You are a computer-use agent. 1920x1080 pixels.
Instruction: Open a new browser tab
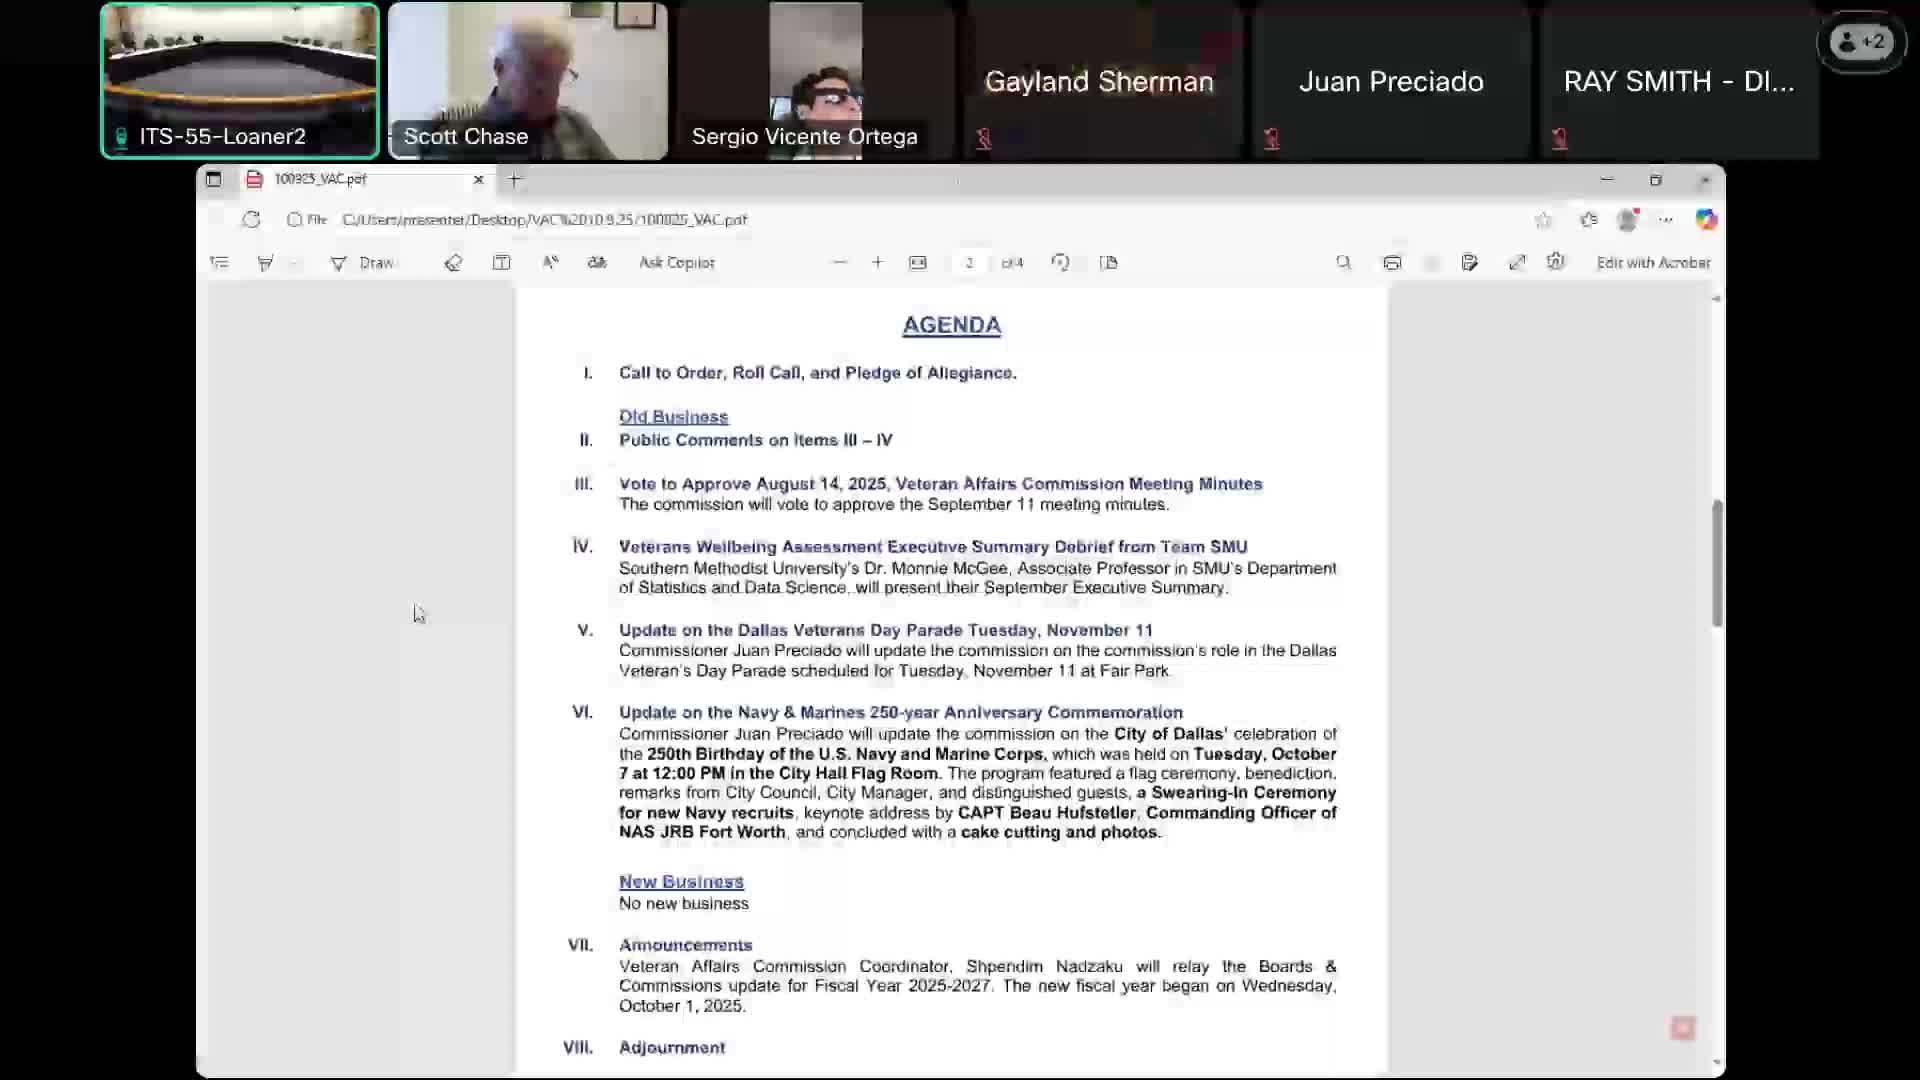pos(514,180)
